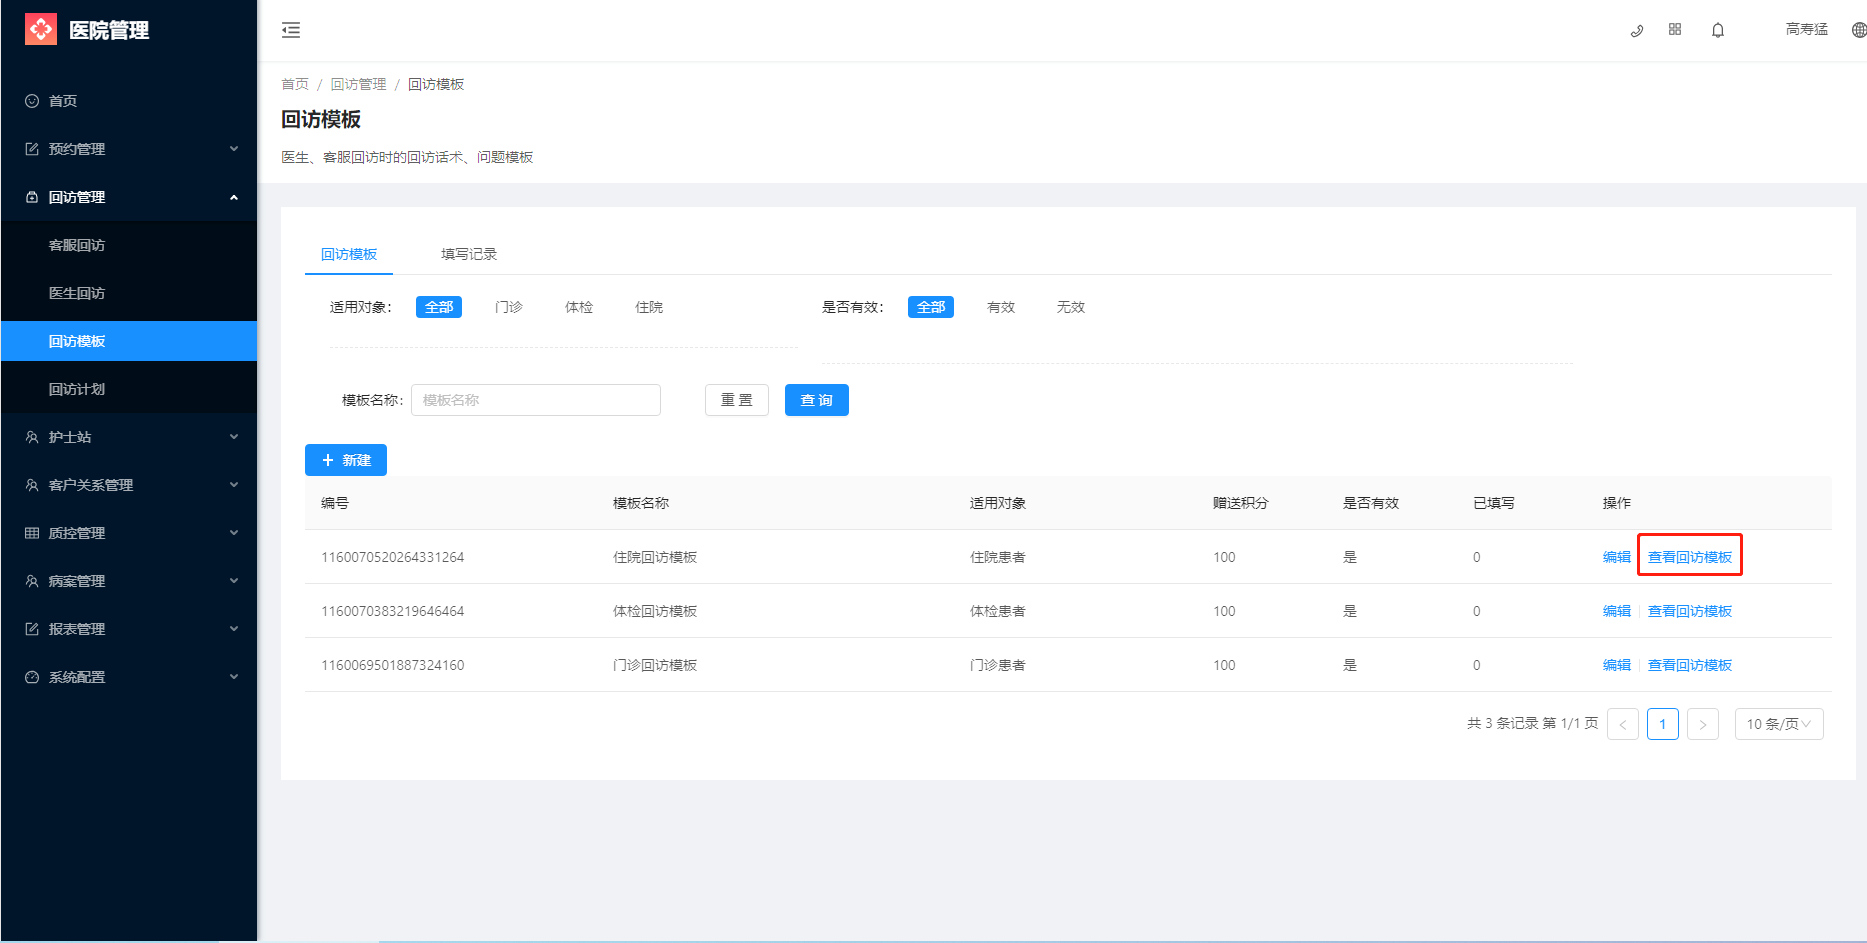Click the 质控管理 table icon
1867x943 pixels.
coord(32,533)
